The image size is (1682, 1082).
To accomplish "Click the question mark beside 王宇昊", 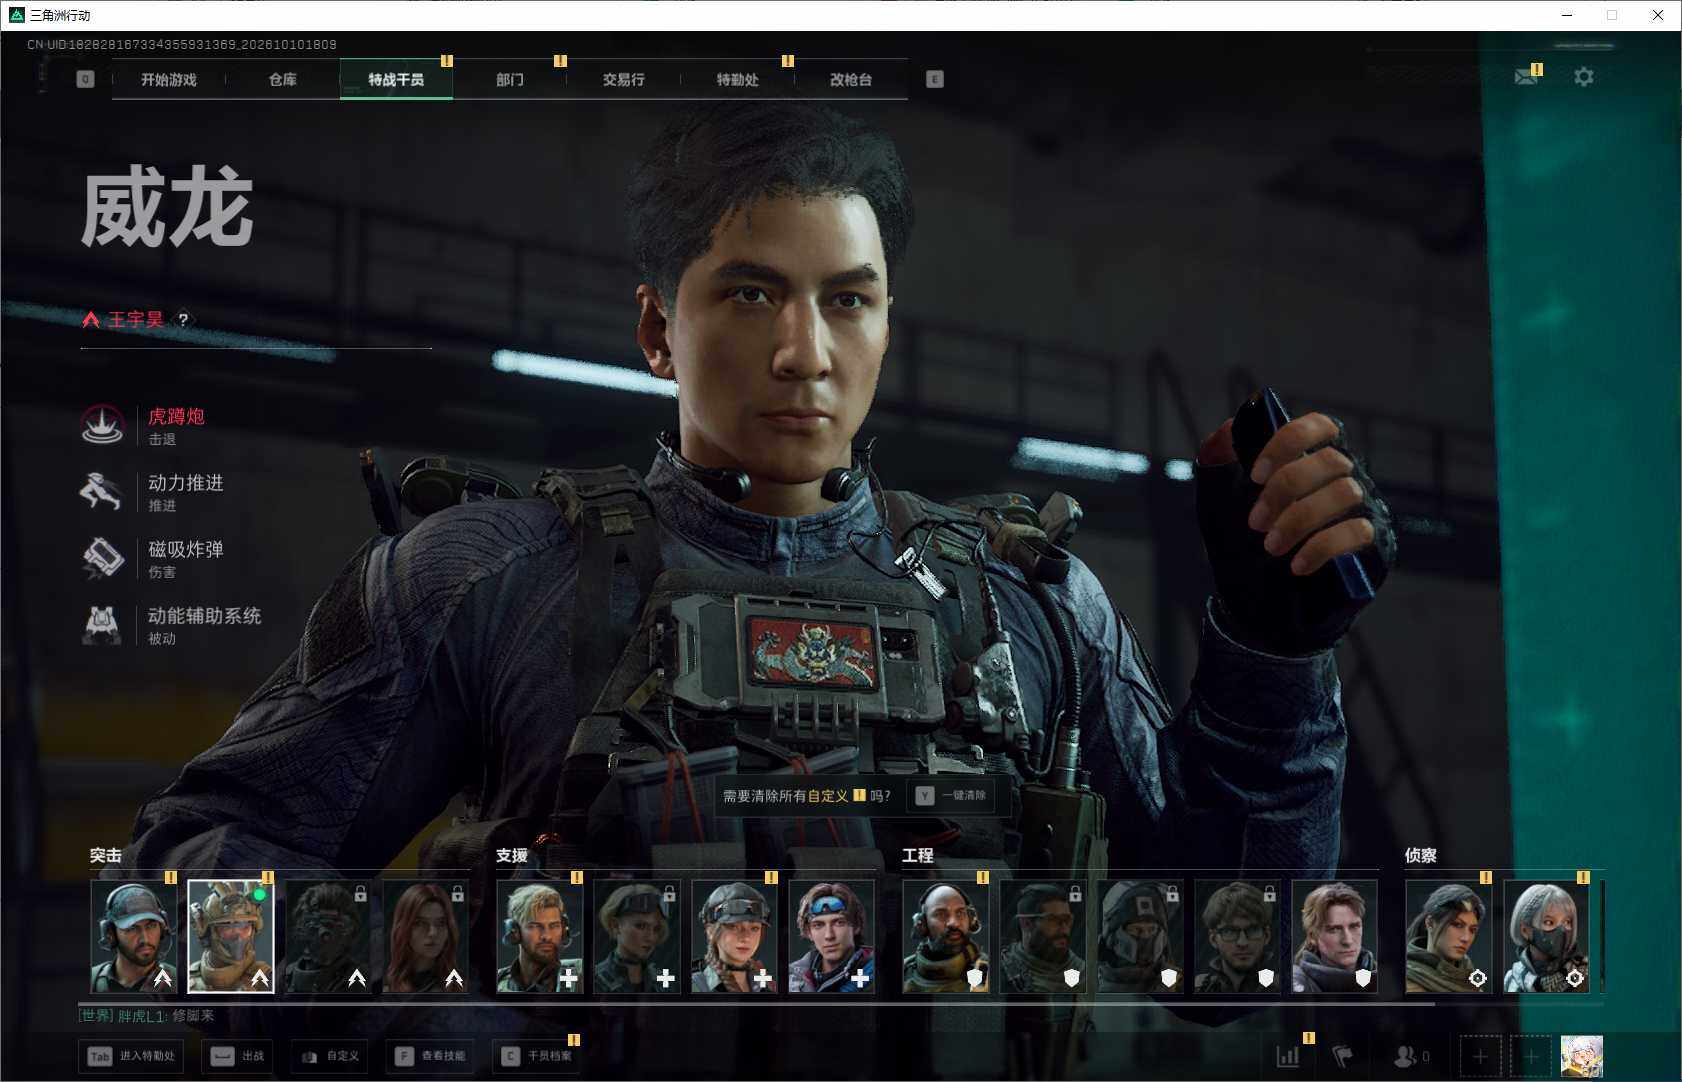I will click(x=183, y=320).
